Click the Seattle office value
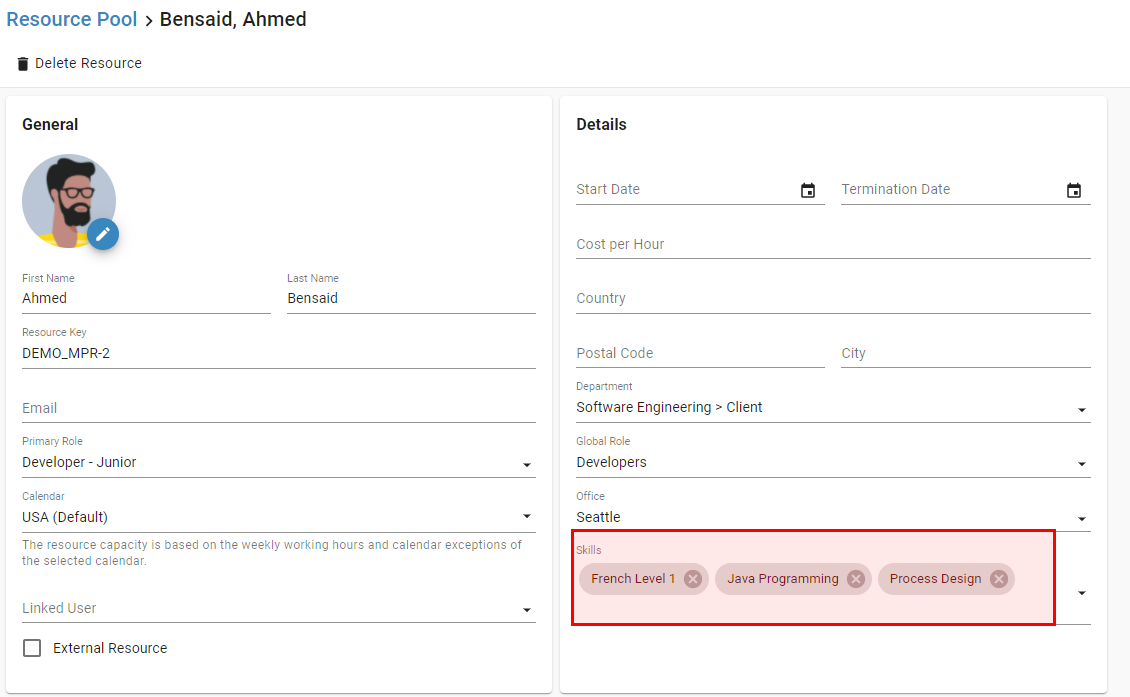 (598, 517)
